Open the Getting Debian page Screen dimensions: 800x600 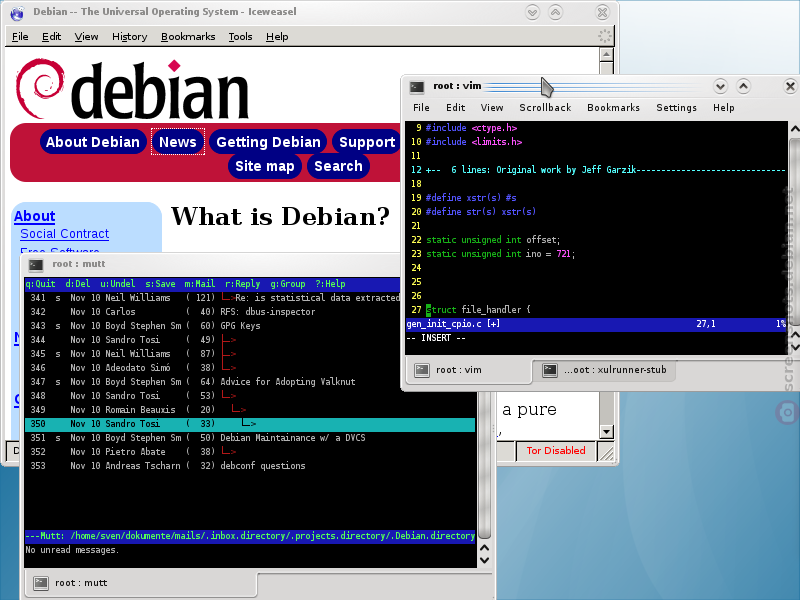point(268,142)
